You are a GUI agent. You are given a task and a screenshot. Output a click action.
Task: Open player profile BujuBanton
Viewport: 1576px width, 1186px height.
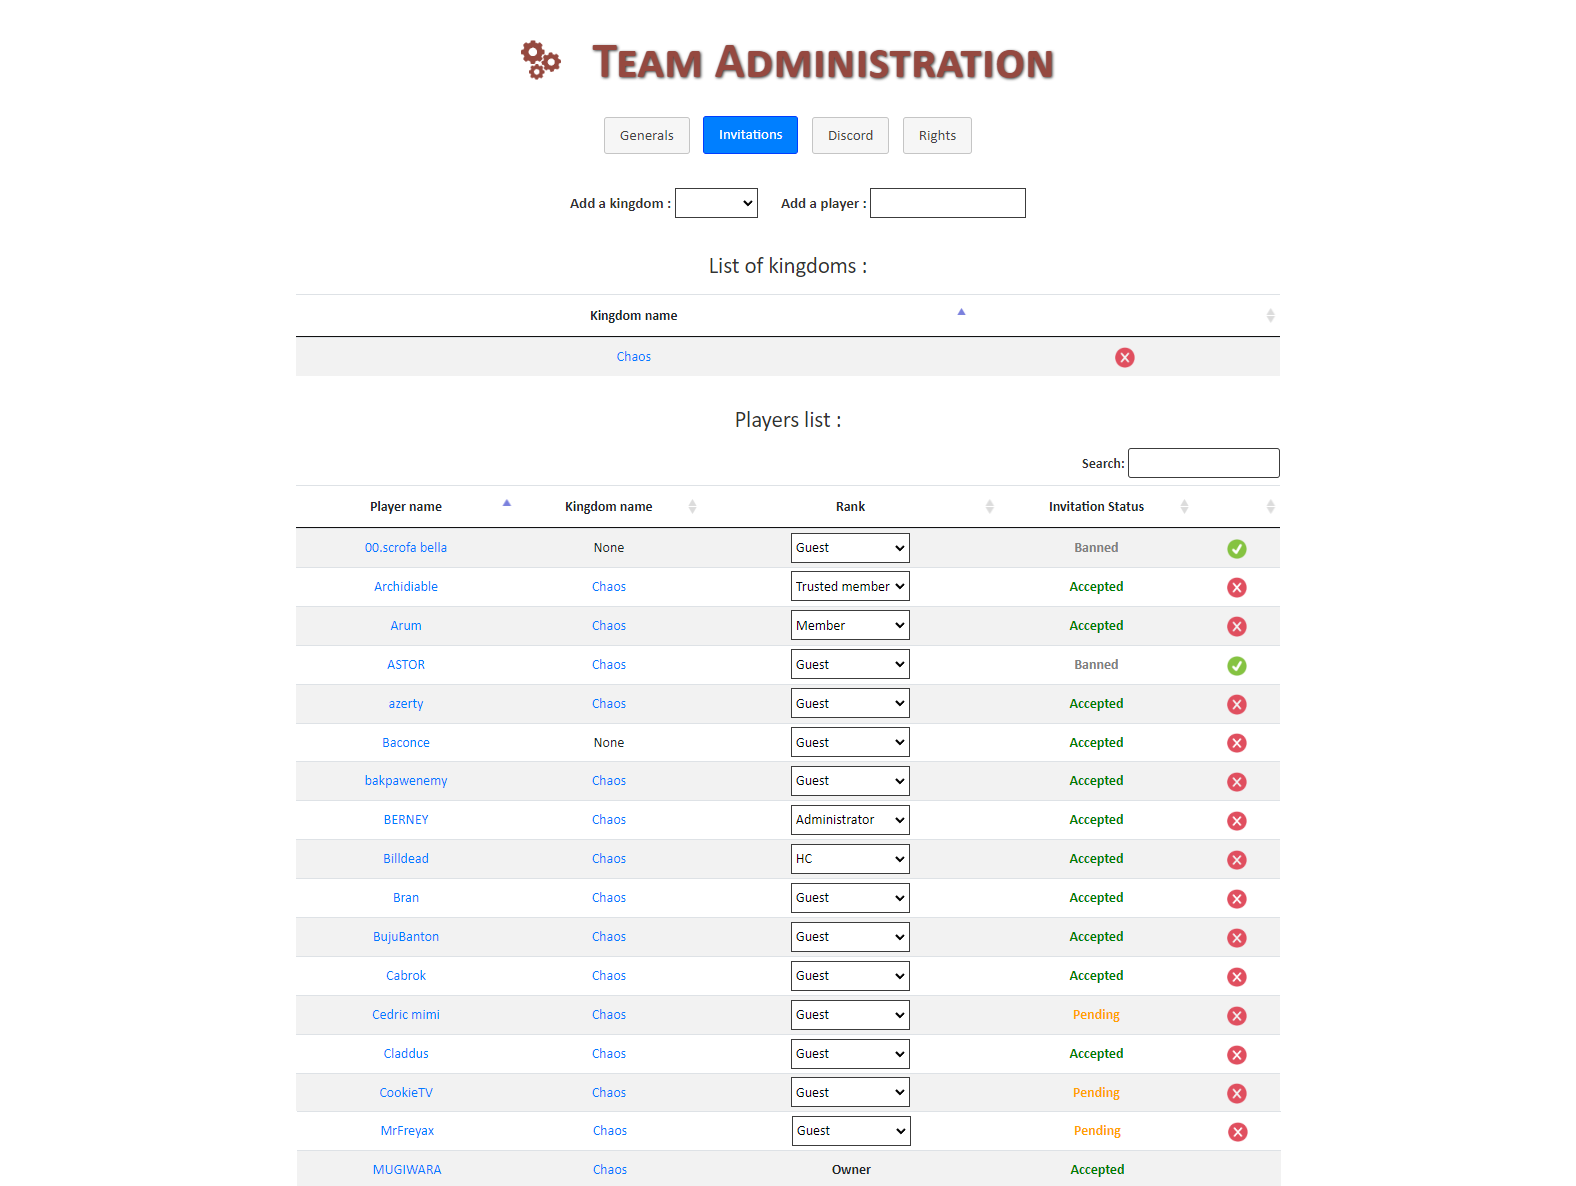pos(406,937)
